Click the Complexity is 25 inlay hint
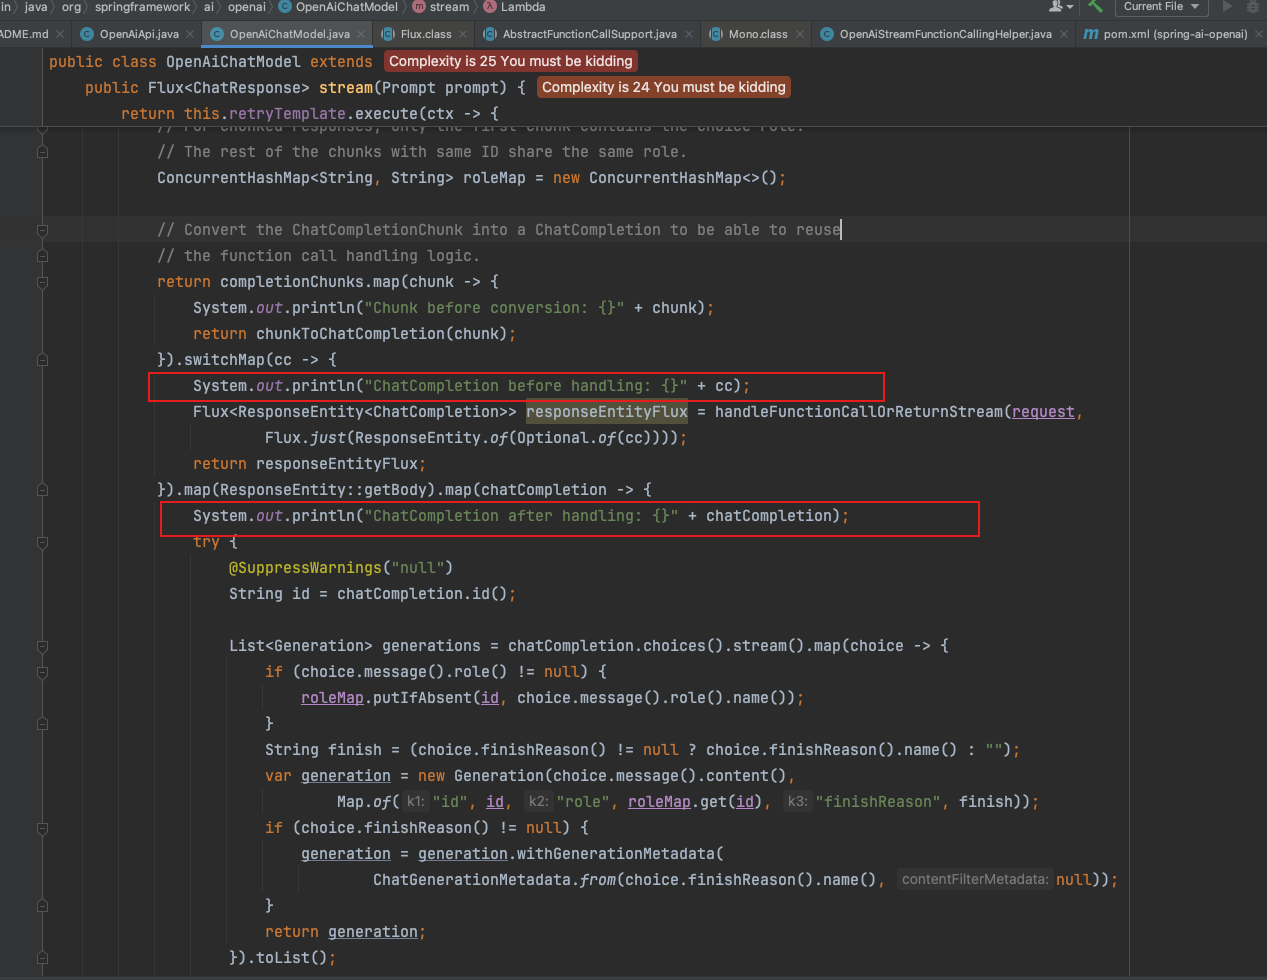 click(511, 61)
